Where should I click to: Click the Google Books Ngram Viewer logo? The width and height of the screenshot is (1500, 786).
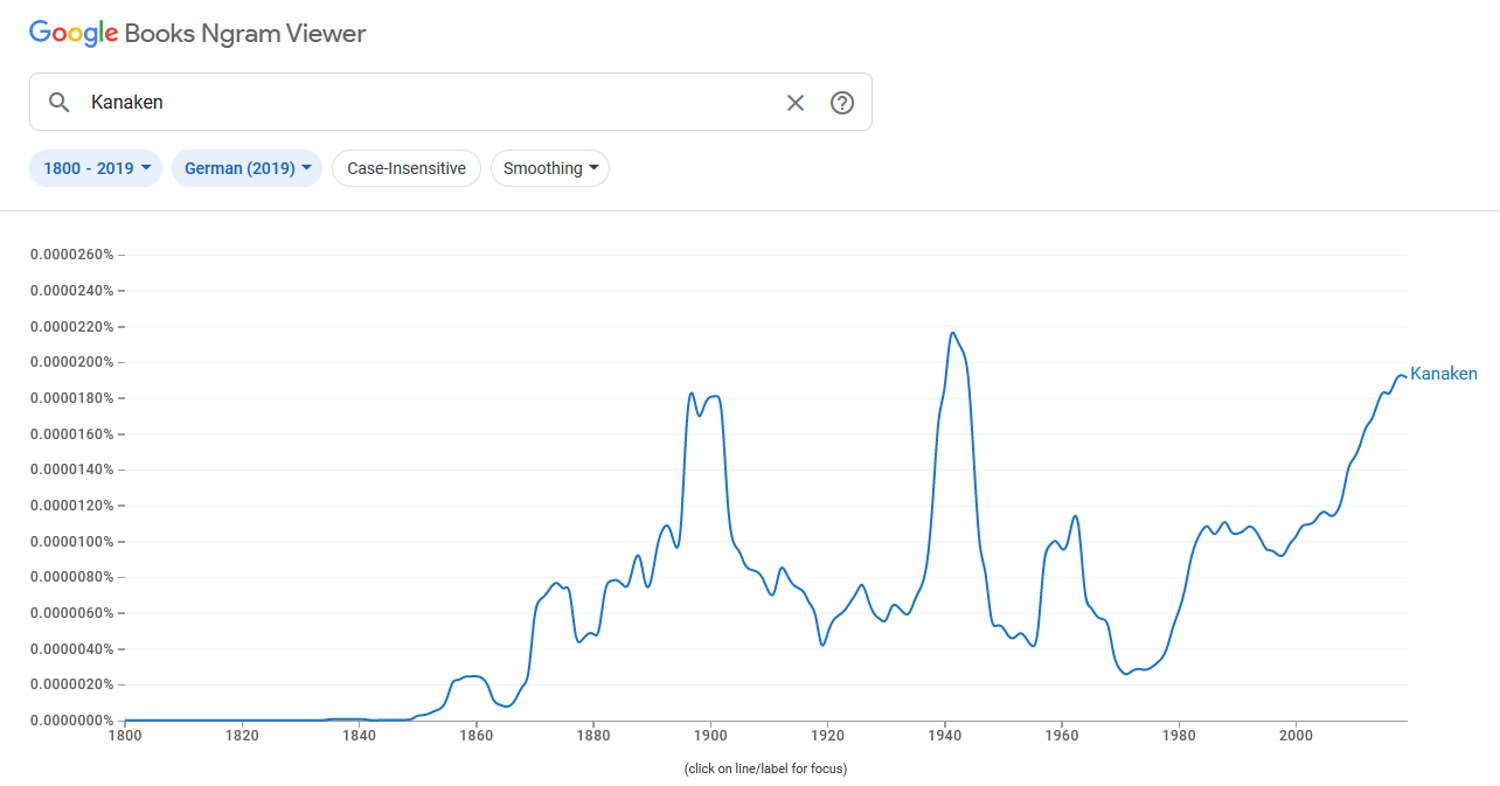(197, 33)
